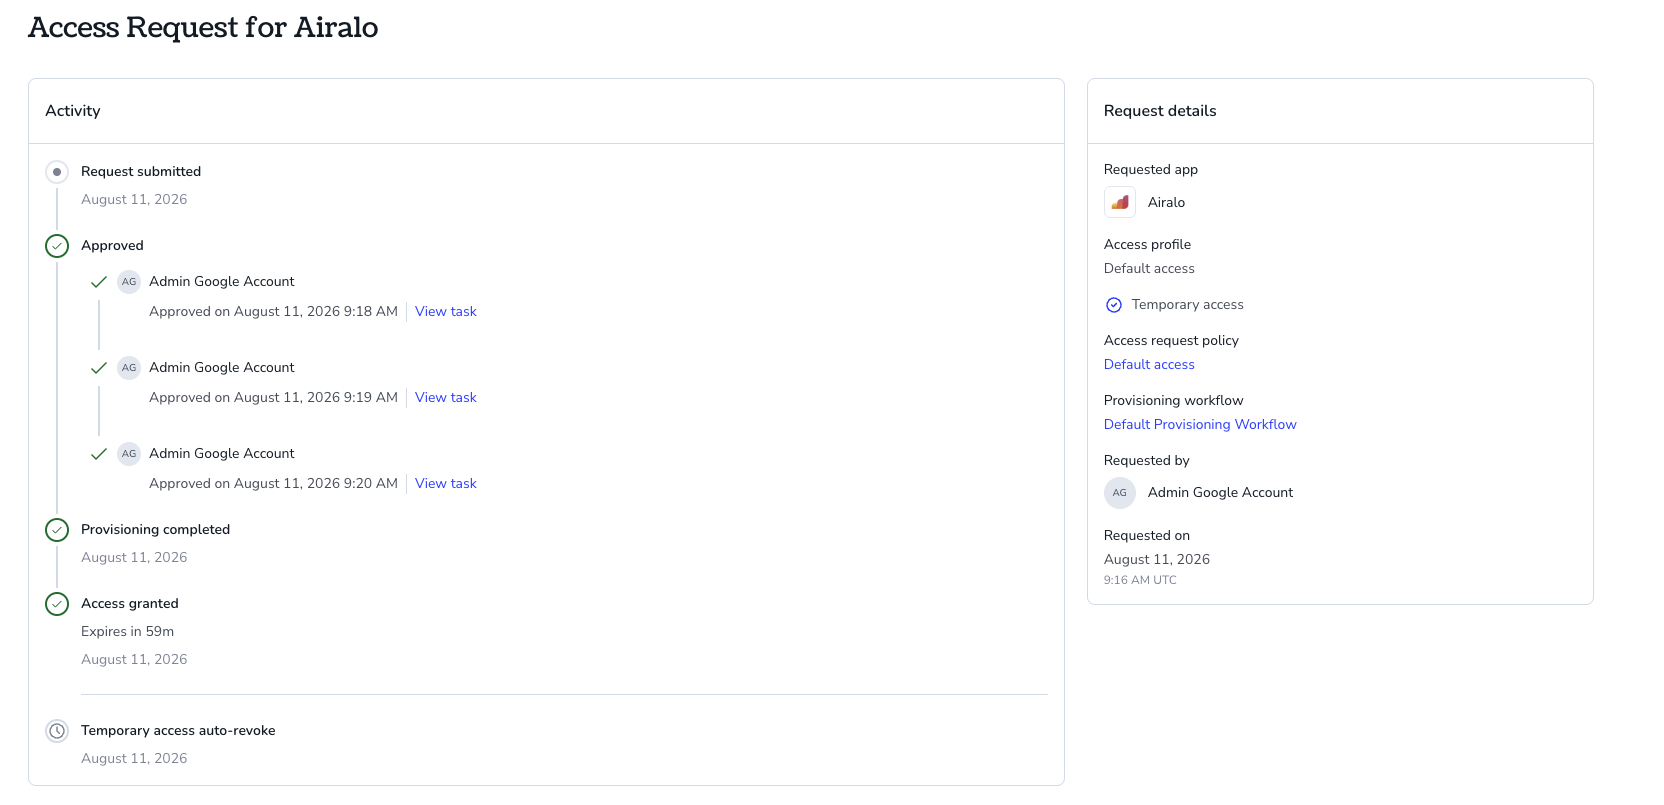Image resolution: width=1664 pixels, height=805 pixels.
Task: Click the green Approved step checkmark icon
Action: click(57, 246)
